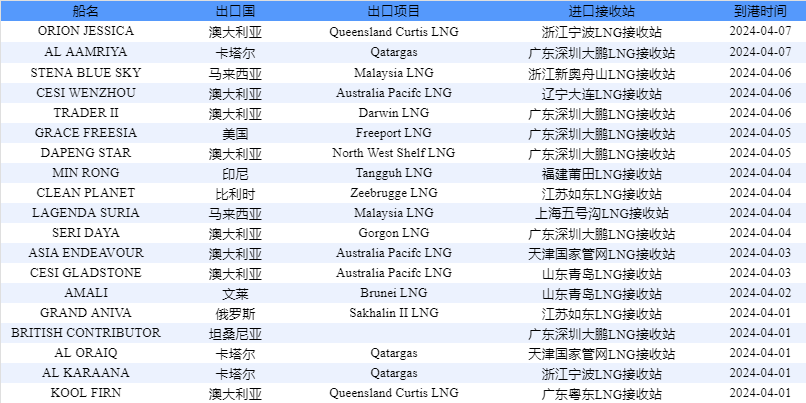Select ship name BRITISH CONTRIBUTOR
This screenshot has width=806, height=403.
[x=86, y=333]
